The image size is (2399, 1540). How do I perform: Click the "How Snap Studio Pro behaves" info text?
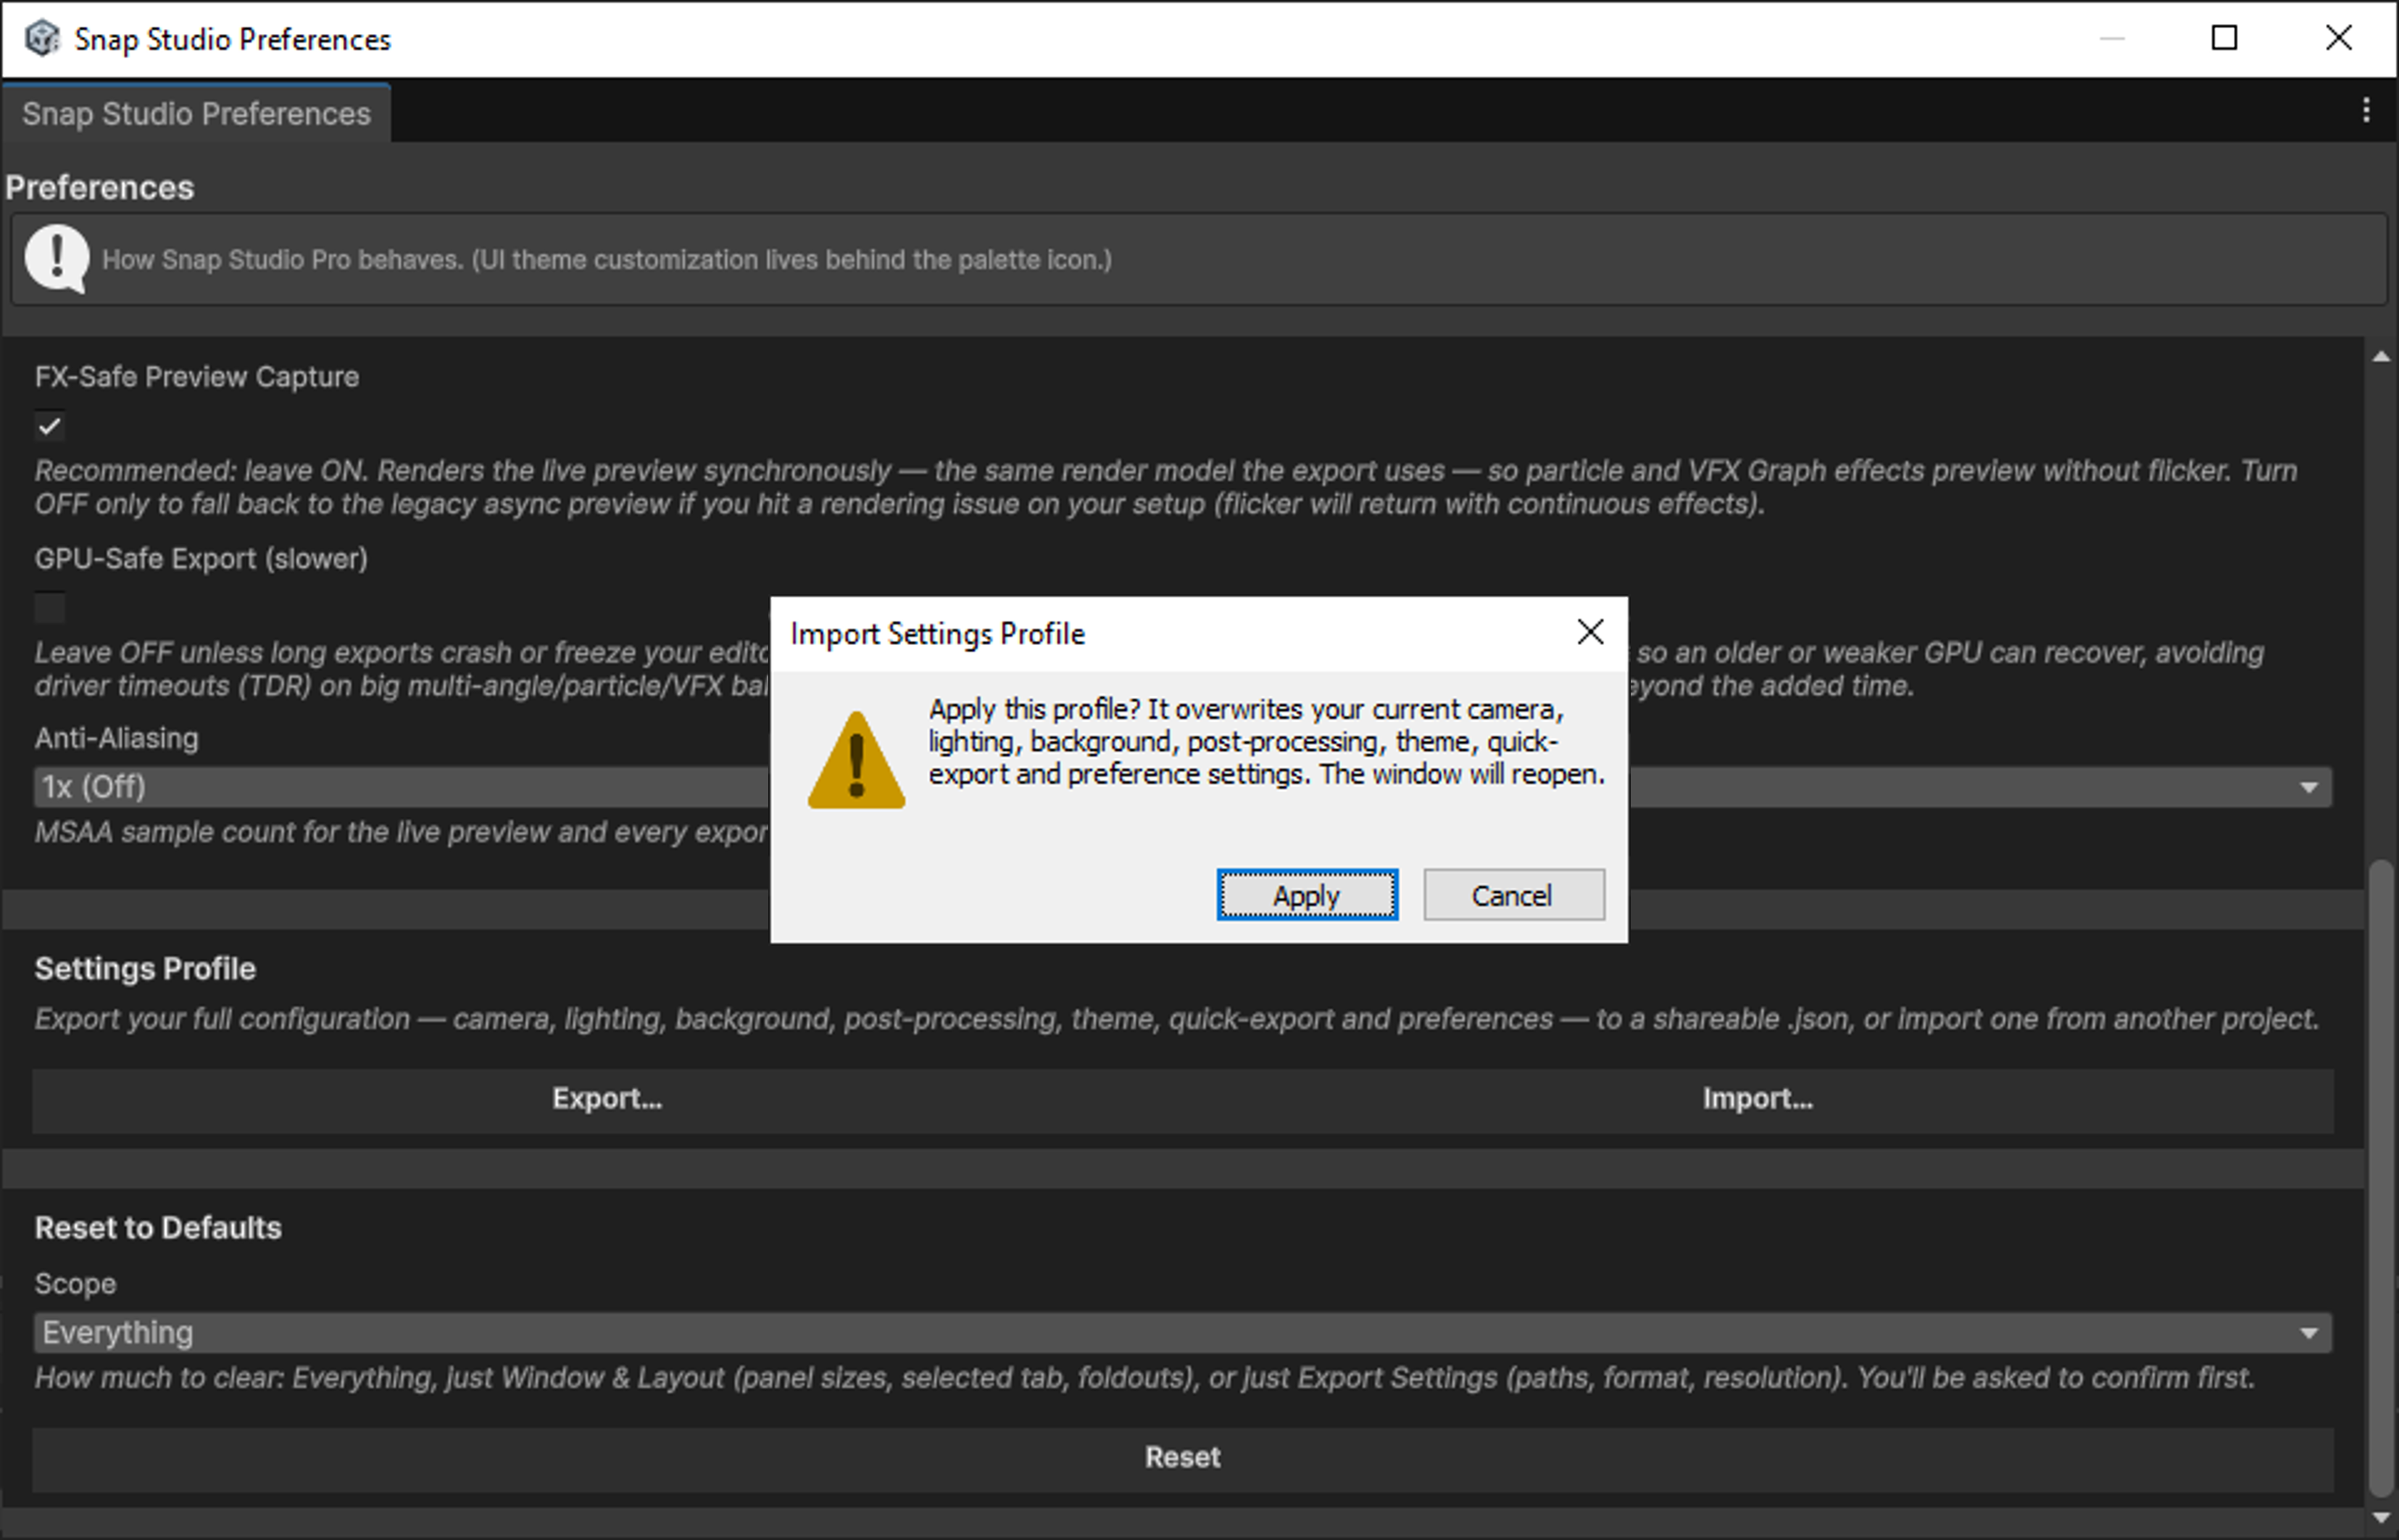tap(607, 260)
